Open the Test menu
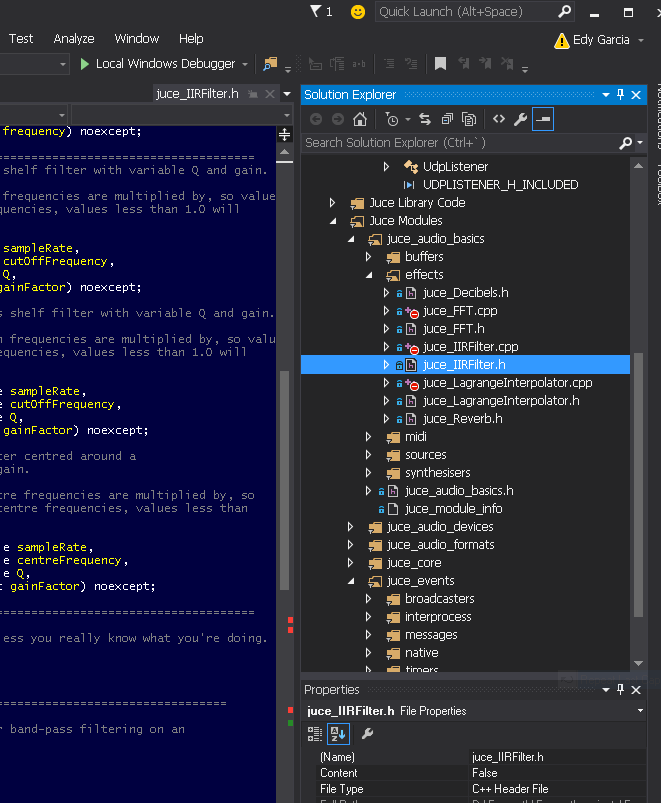The height and width of the screenshot is (803, 661). (x=21, y=39)
